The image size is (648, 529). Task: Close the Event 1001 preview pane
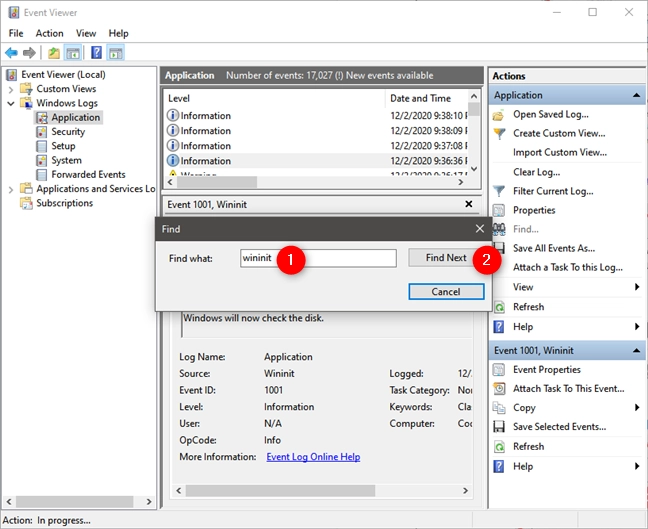coord(469,204)
